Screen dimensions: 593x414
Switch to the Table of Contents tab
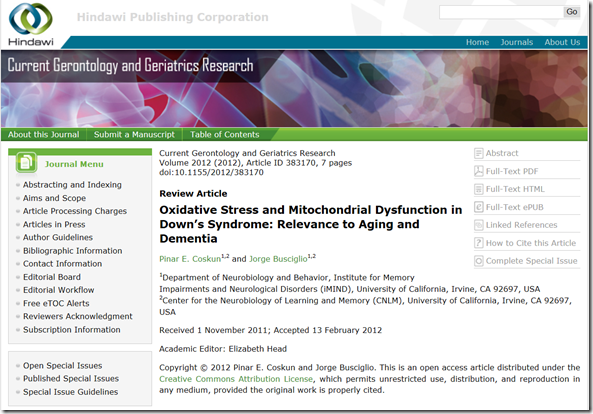click(225, 135)
